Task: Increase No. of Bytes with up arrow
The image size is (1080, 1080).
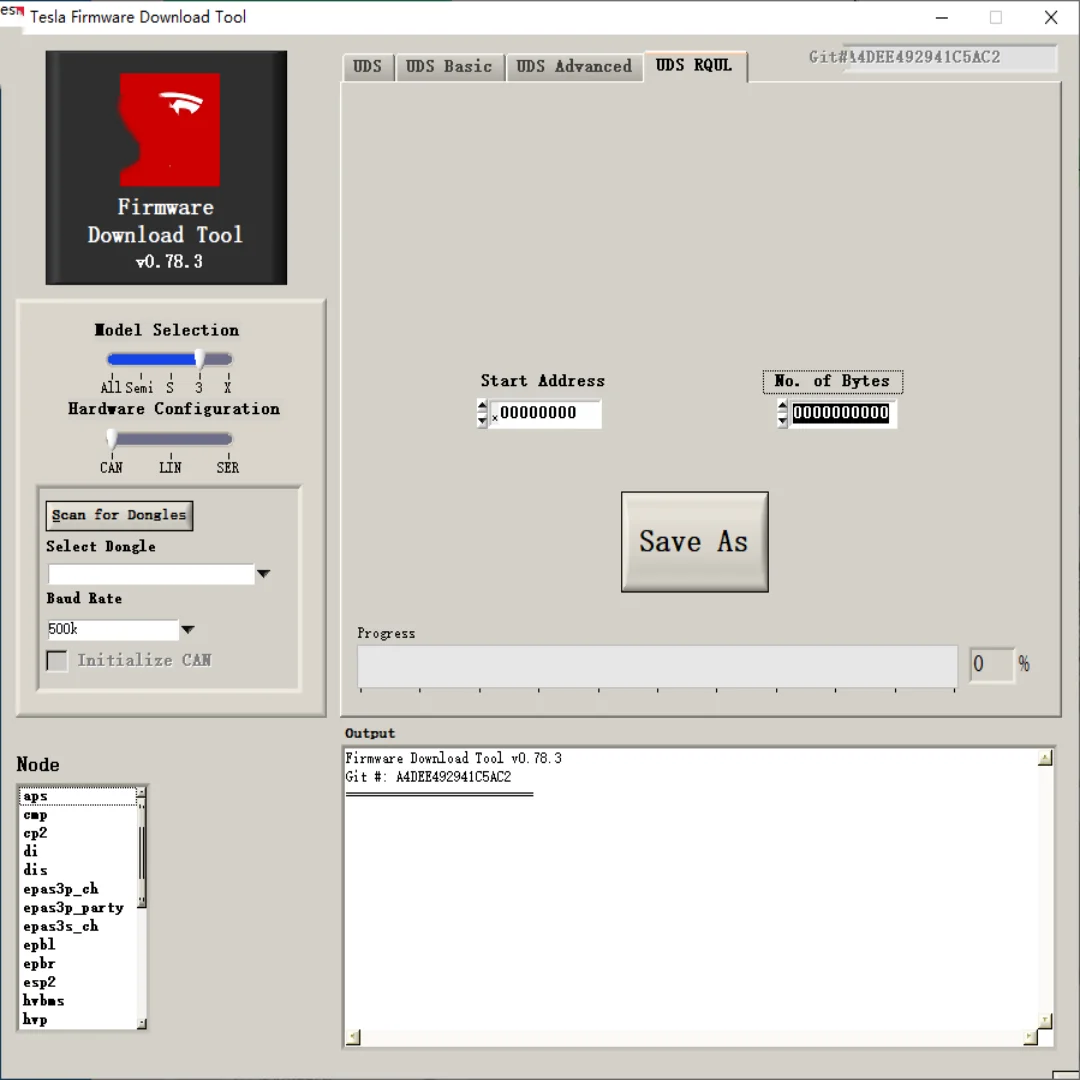Action: (782, 406)
